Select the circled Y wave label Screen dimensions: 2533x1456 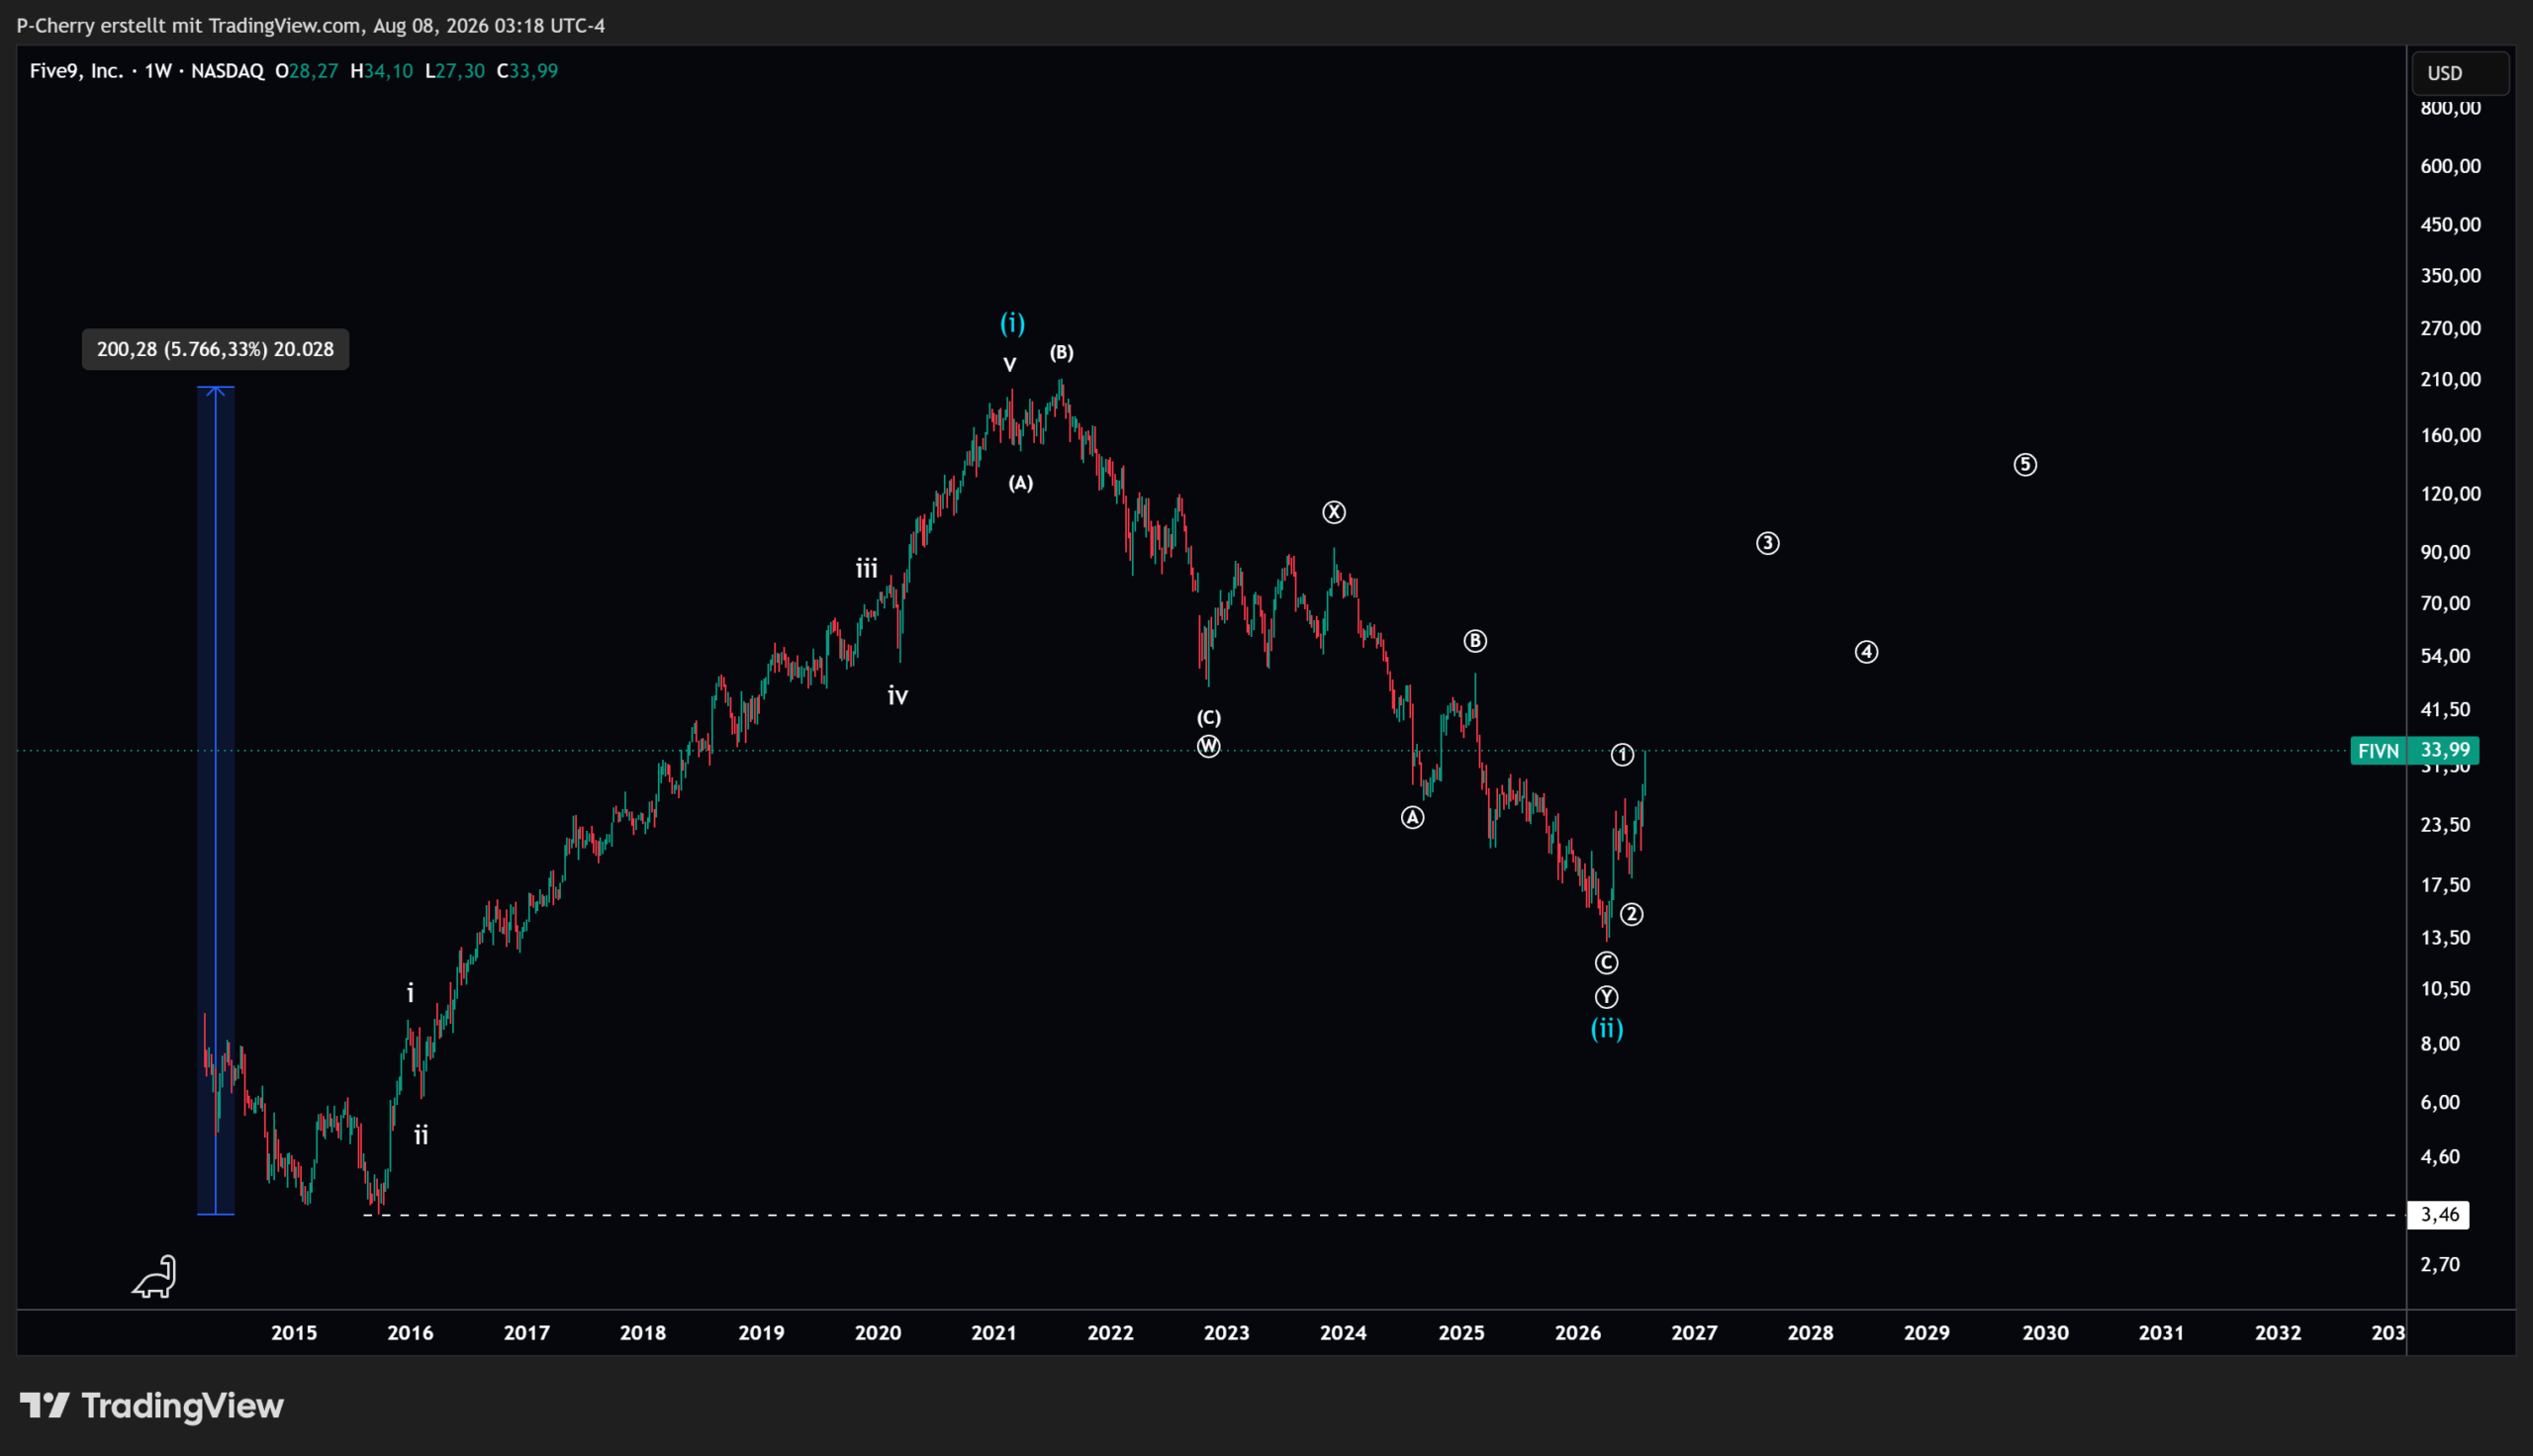point(1606,997)
